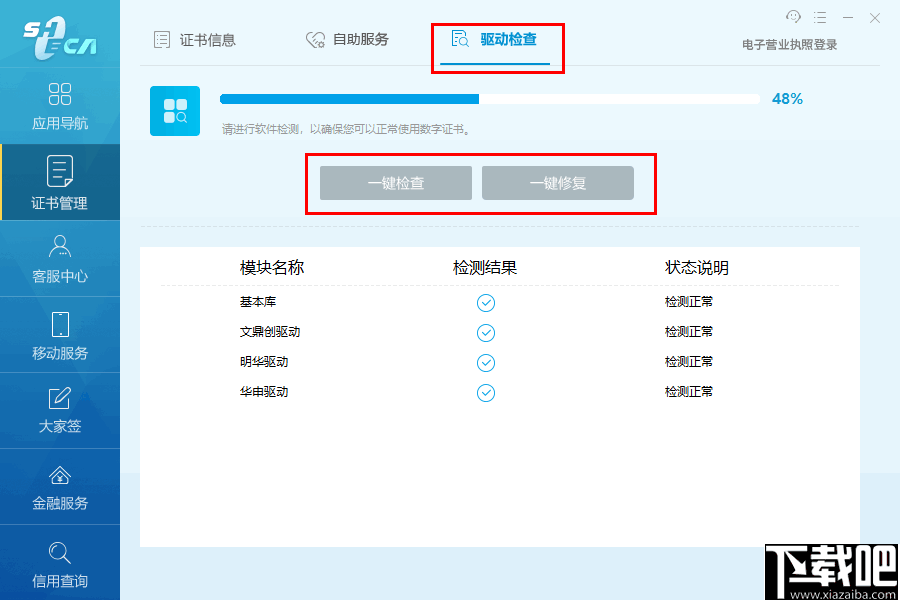The image size is (900, 600).
Task: Open 大家签 in the sidebar
Action: click(x=60, y=411)
